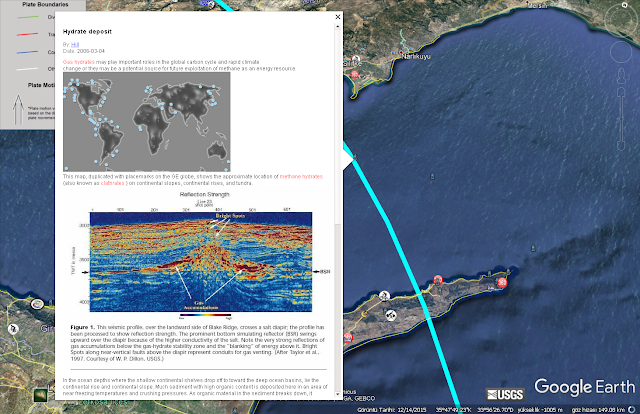Click the look-around navigation compass ring
Viewport: 640px width, 414px height.
click(620, 18)
